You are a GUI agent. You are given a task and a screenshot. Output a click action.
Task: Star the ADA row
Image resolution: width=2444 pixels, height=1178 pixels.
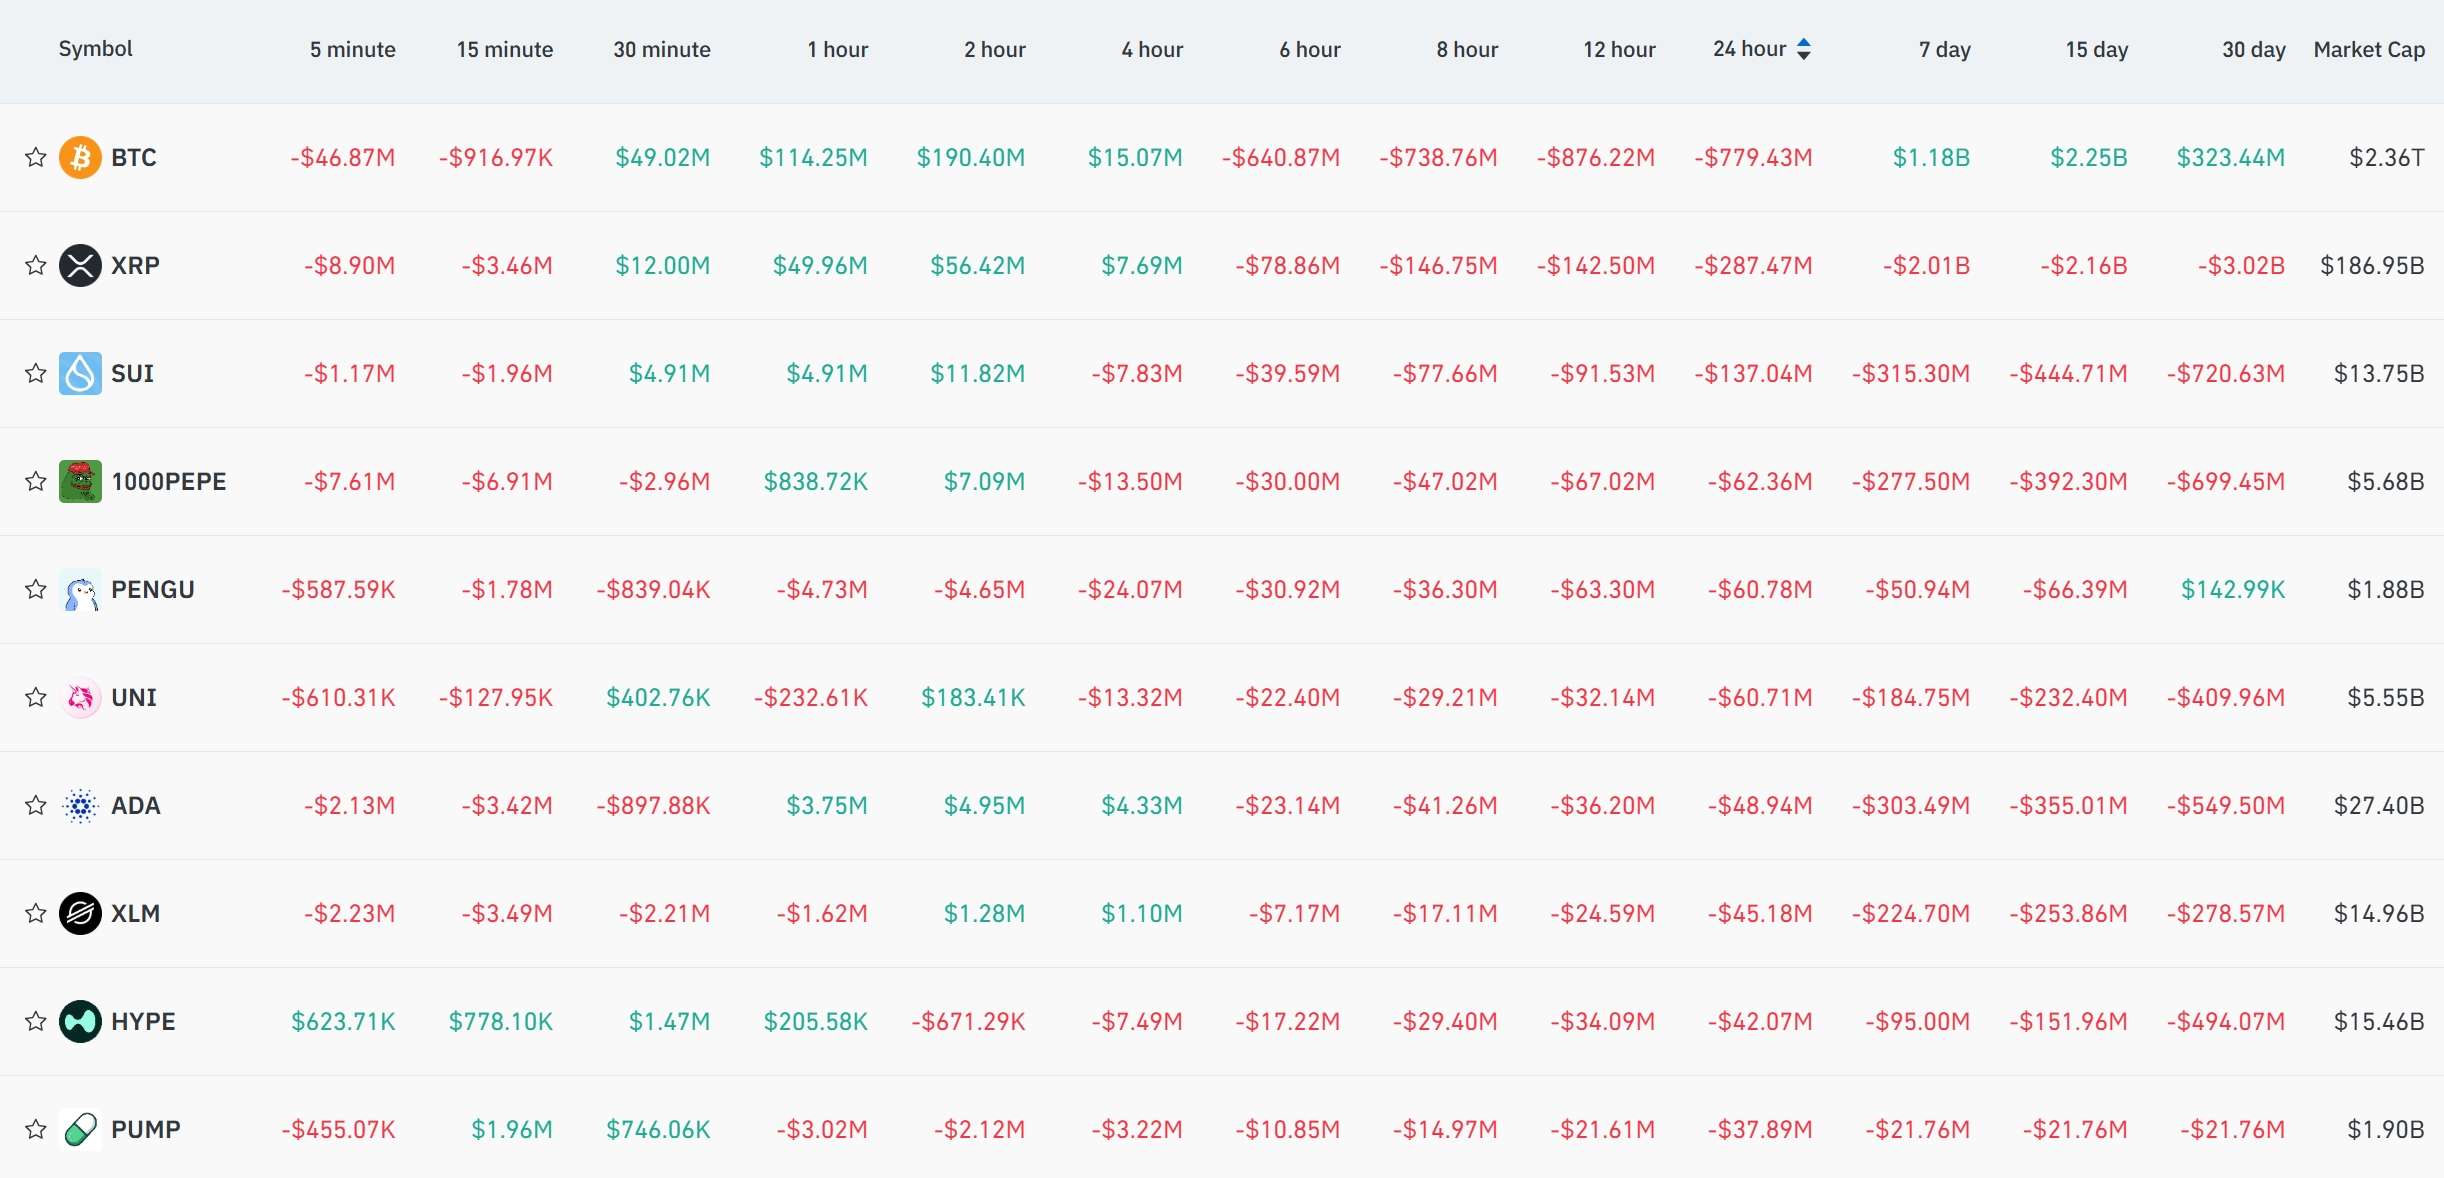tap(36, 805)
